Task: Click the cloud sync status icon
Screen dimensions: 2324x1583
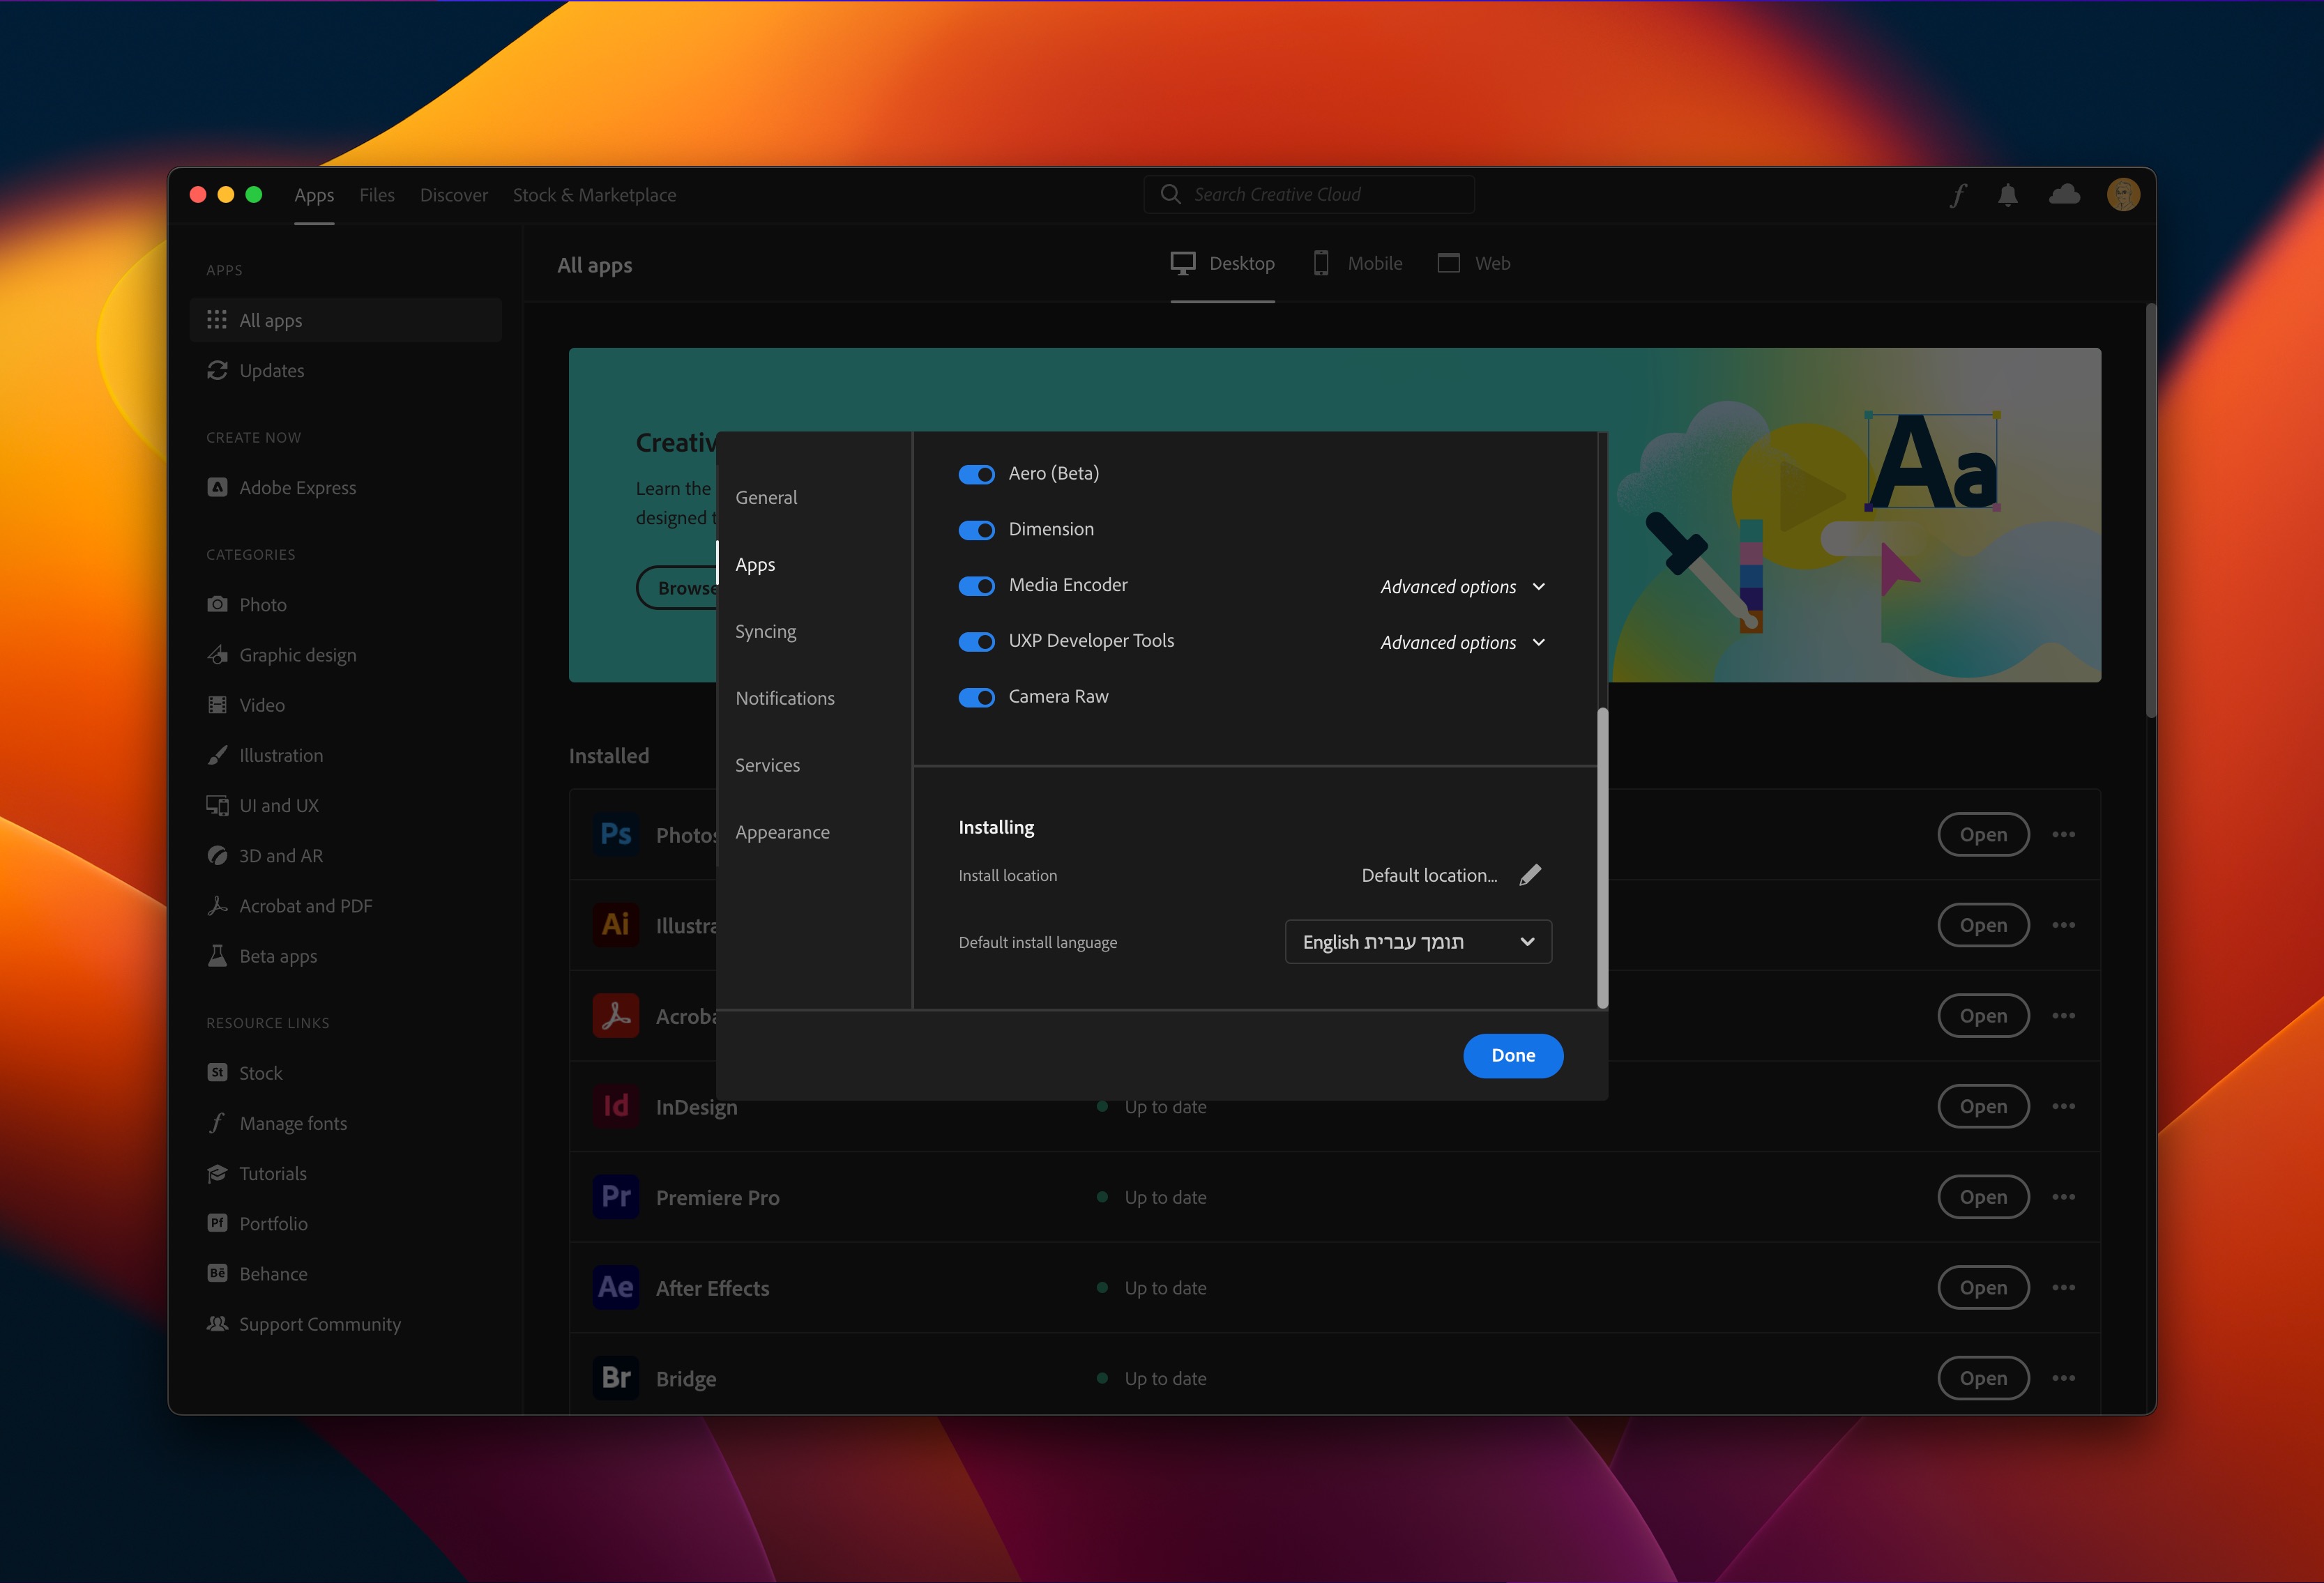Action: [x=2064, y=195]
